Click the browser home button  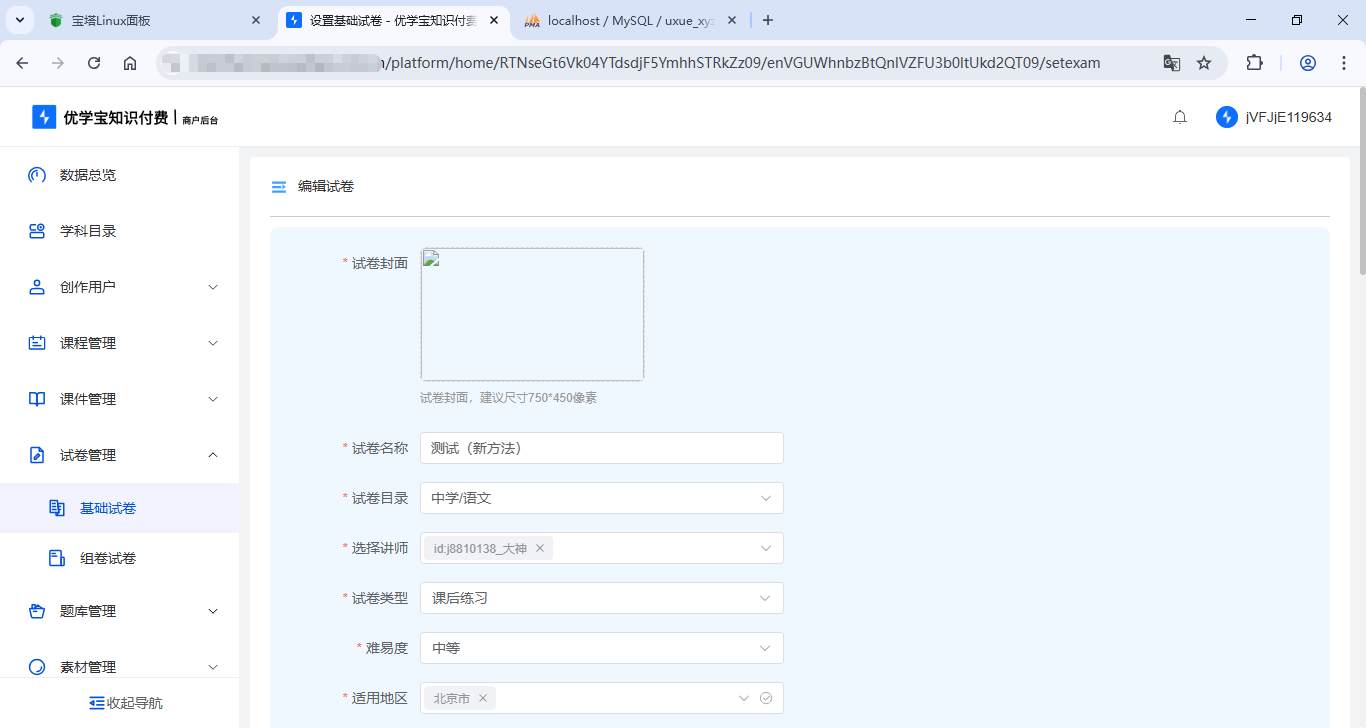coord(130,63)
